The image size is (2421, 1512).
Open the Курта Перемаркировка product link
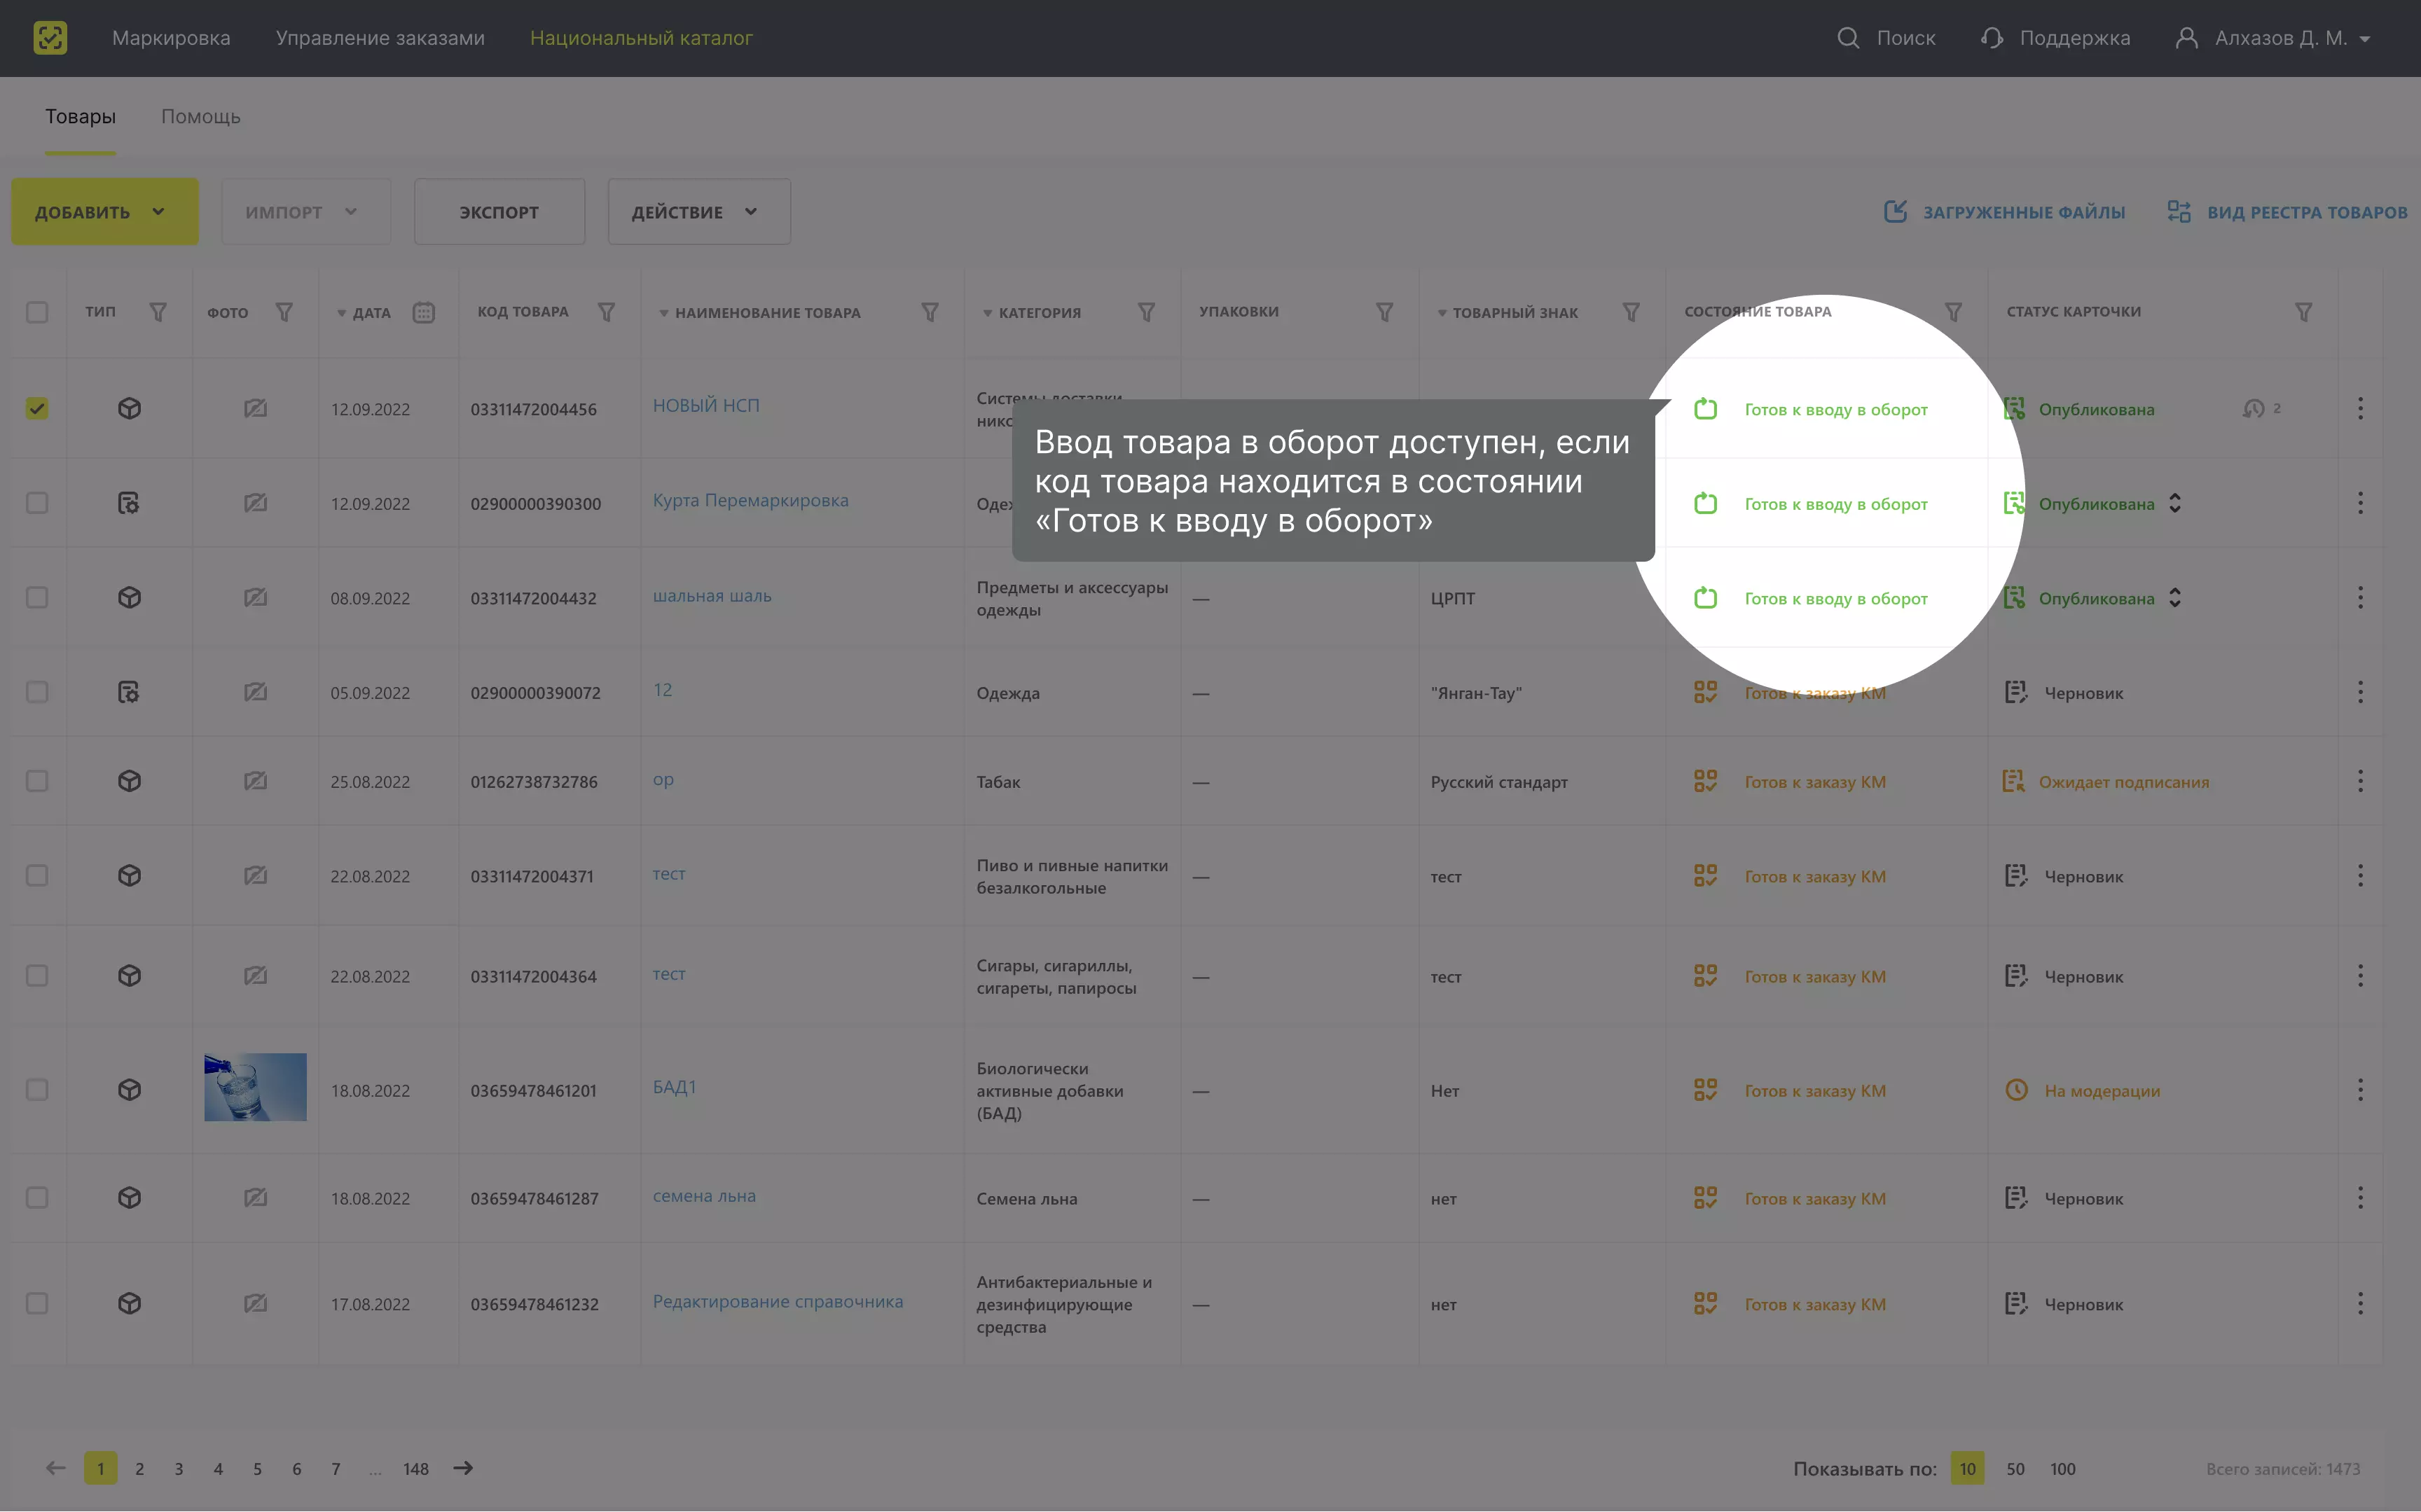750,500
